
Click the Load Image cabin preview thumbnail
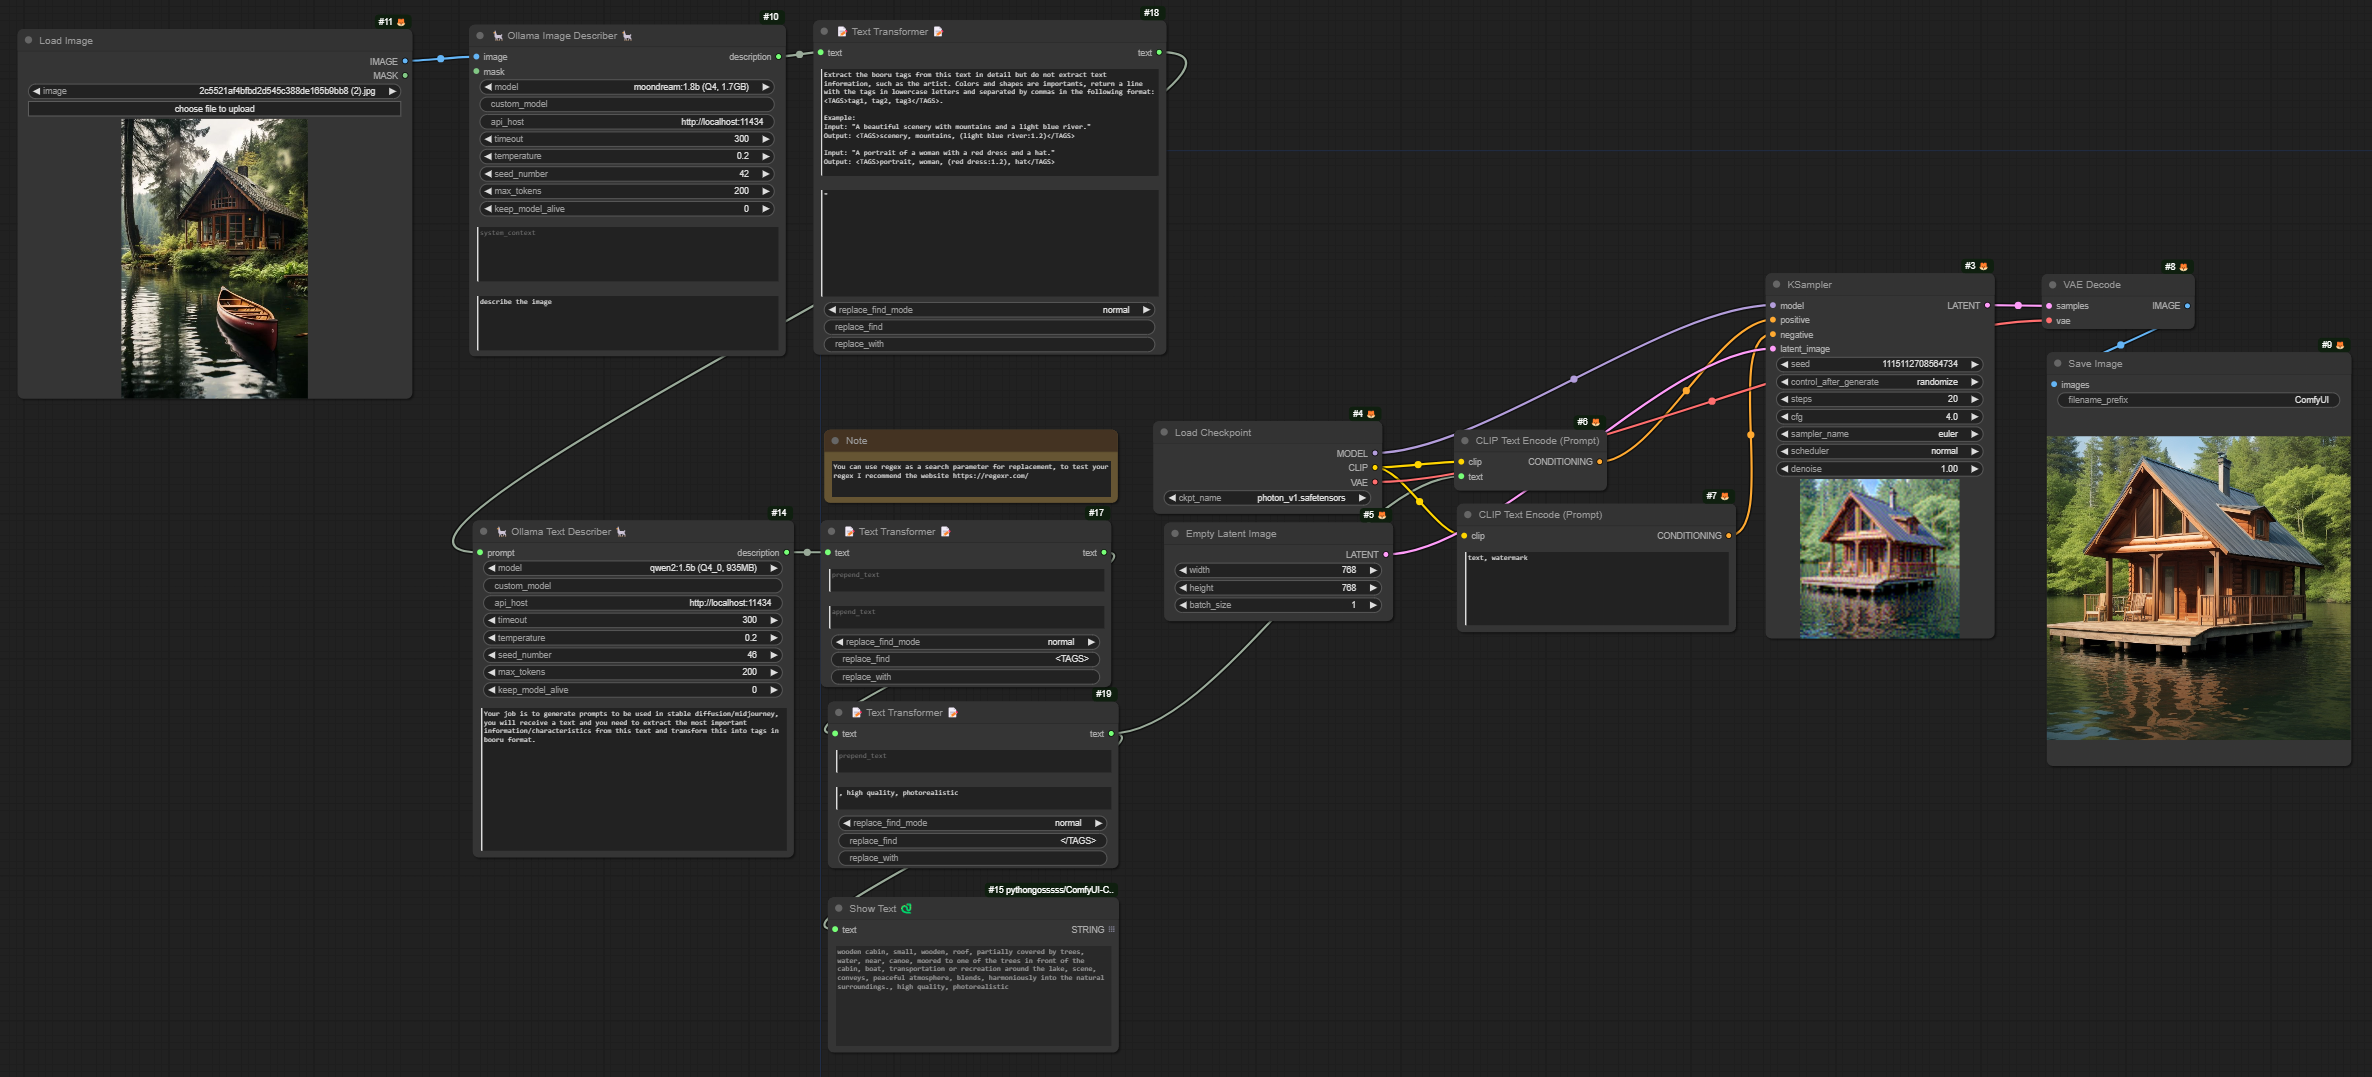[x=214, y=258]
